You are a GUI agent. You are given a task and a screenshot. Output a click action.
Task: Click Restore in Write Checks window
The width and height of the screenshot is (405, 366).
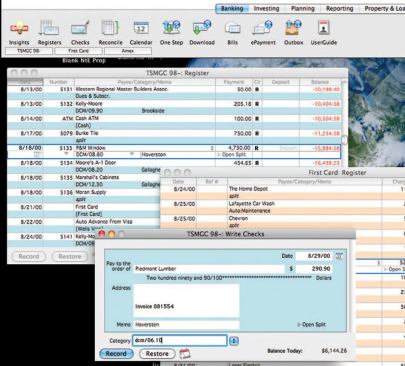tap(157, 354)
